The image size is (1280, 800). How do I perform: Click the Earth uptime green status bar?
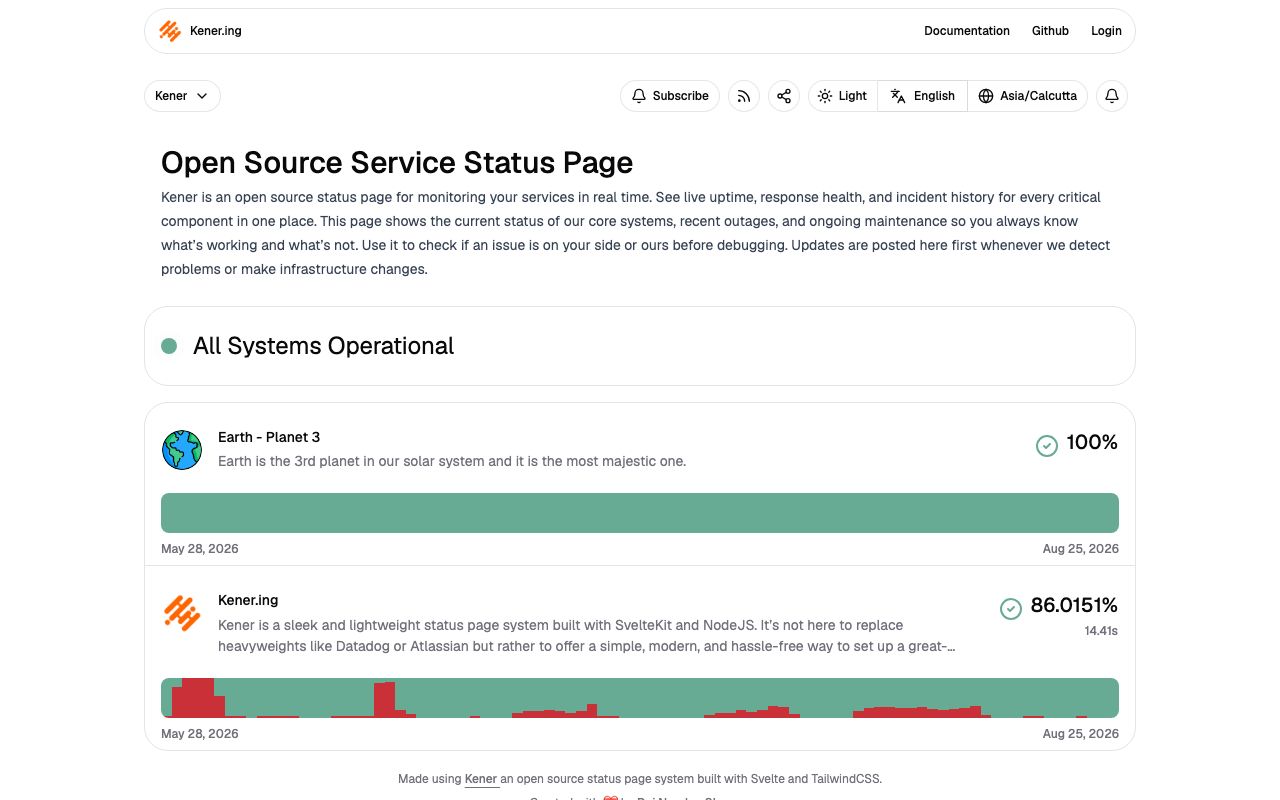pos(640,513)
